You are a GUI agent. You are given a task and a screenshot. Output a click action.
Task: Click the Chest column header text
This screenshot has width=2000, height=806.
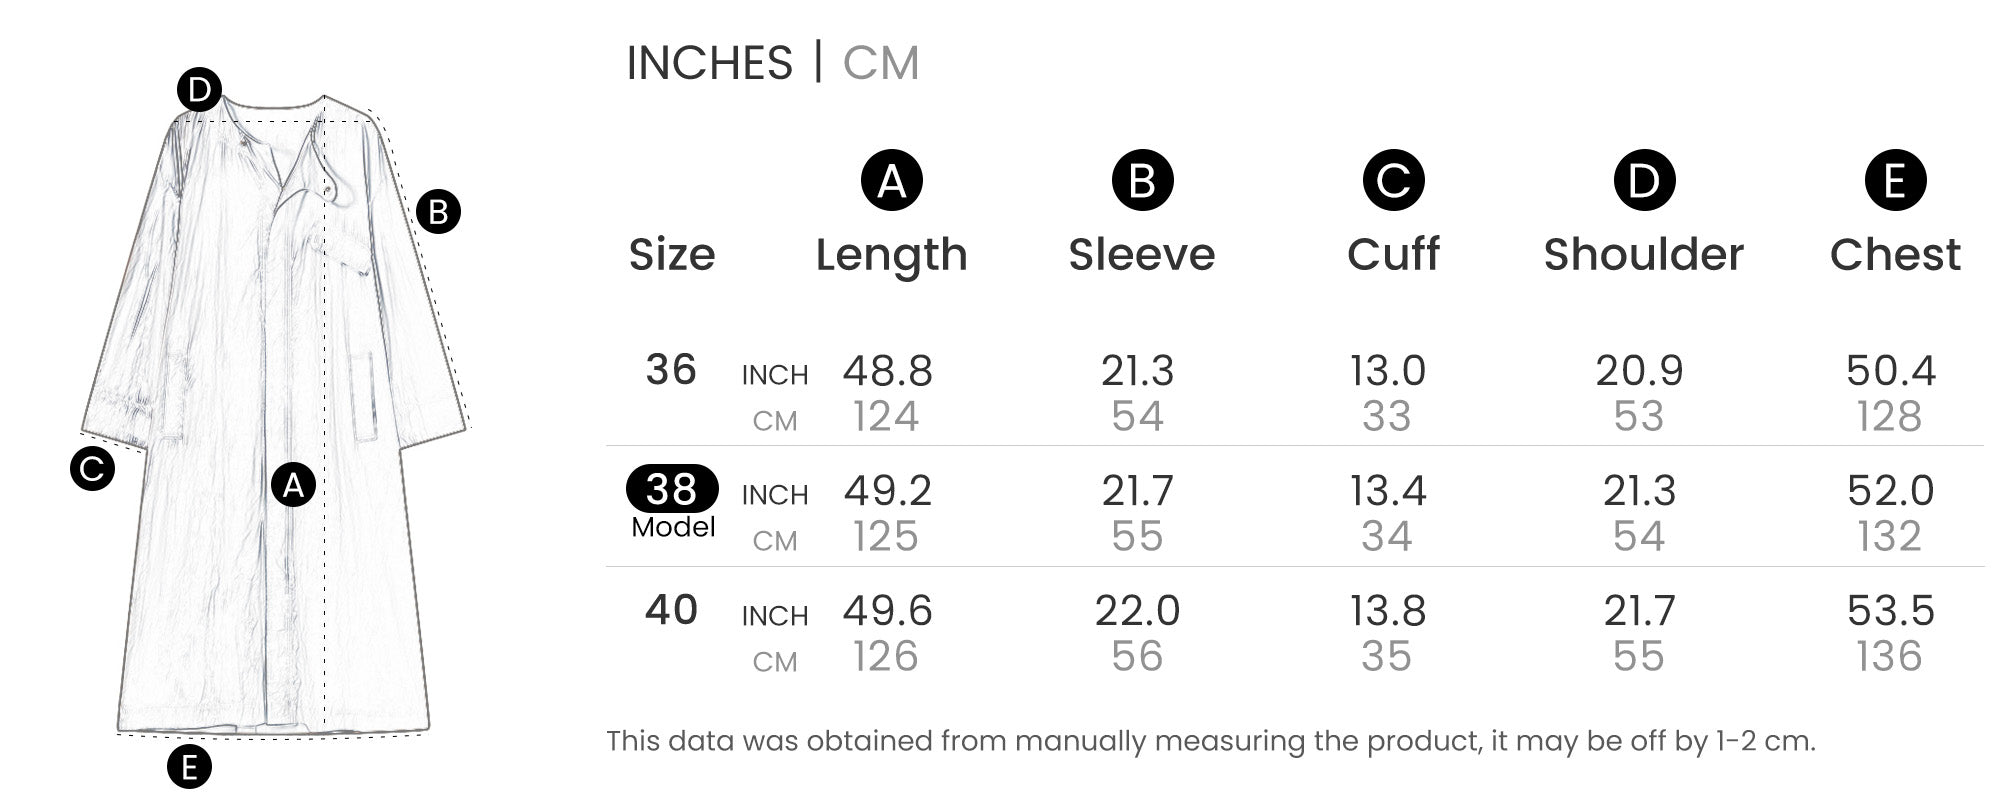1895,255
